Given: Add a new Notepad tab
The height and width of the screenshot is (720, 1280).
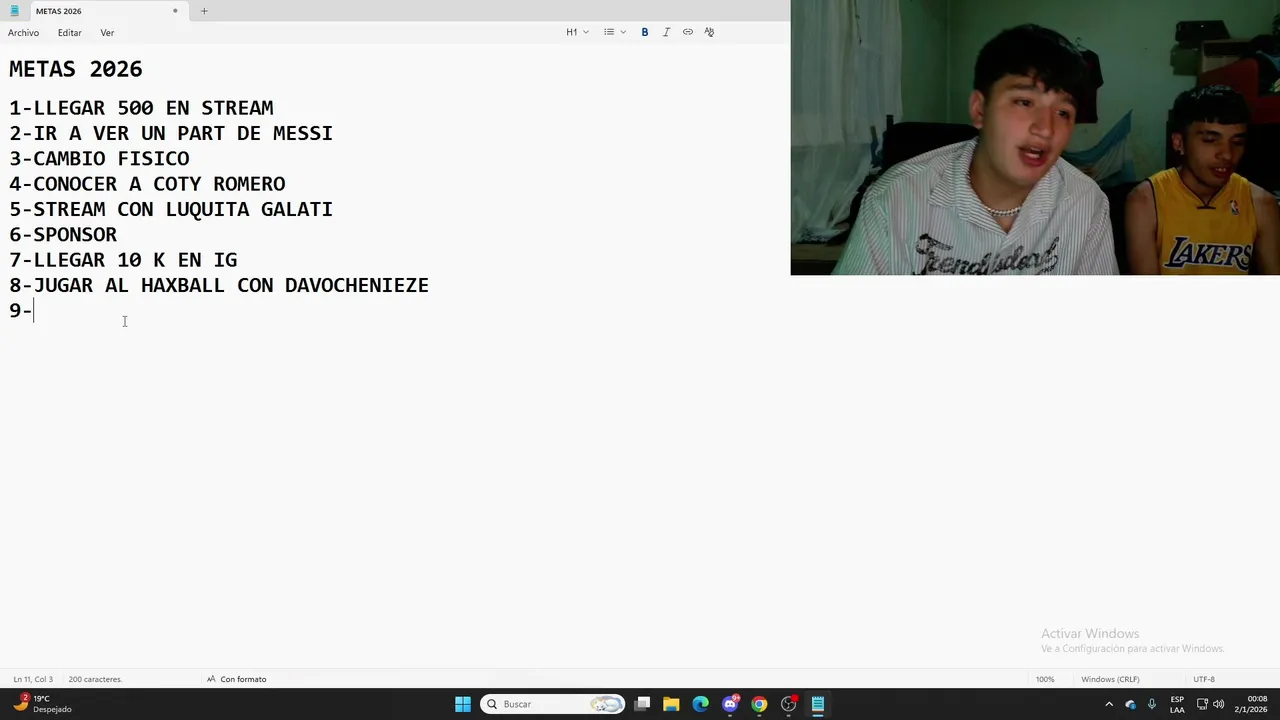Looking at the screenshot, I should 204,11.
